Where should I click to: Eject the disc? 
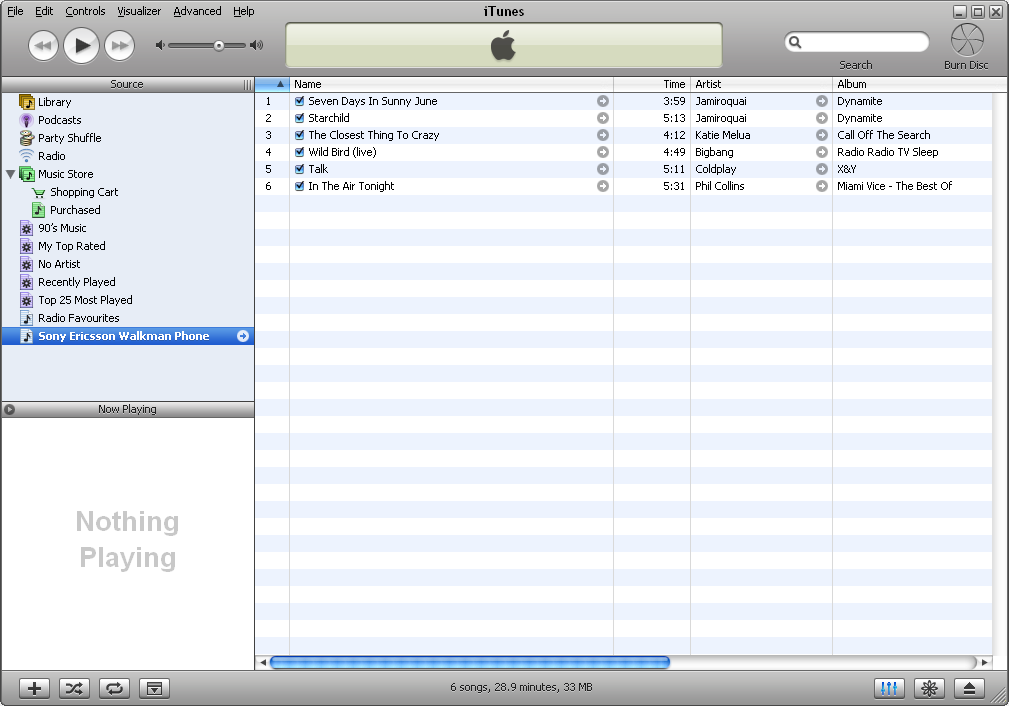(969, 688)
